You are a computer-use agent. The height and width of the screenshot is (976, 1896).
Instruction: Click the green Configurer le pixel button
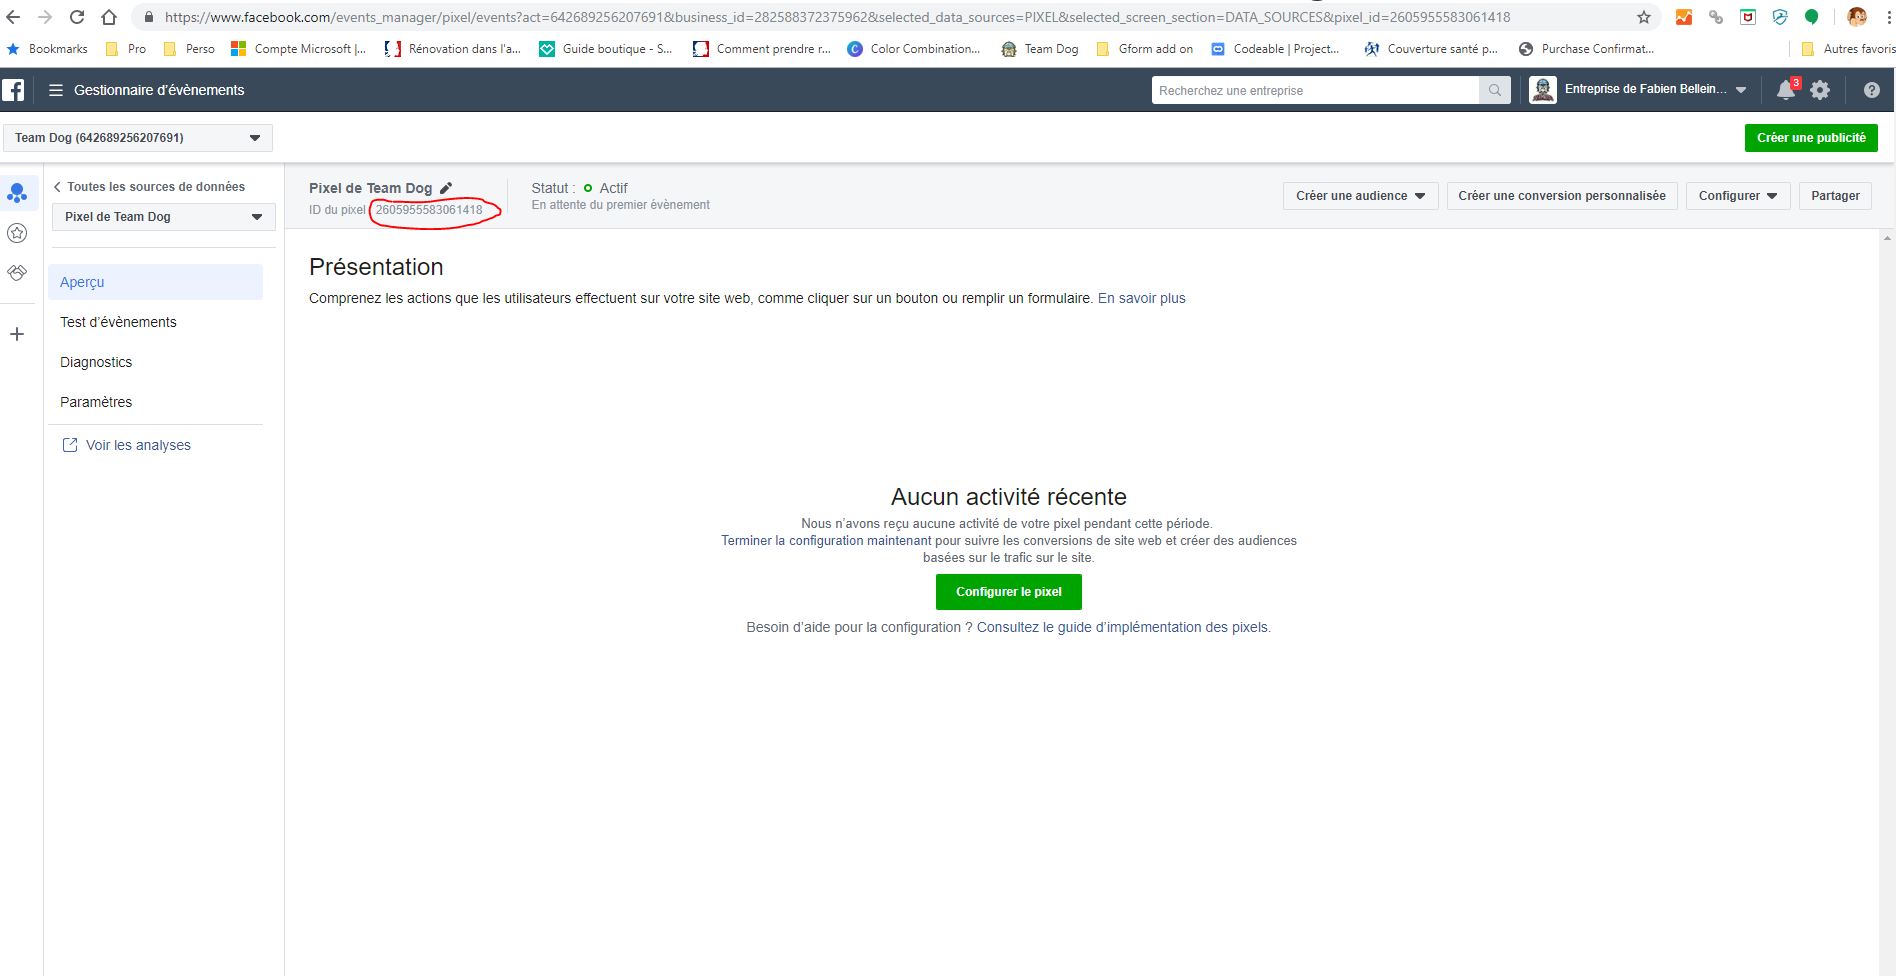1008,592
